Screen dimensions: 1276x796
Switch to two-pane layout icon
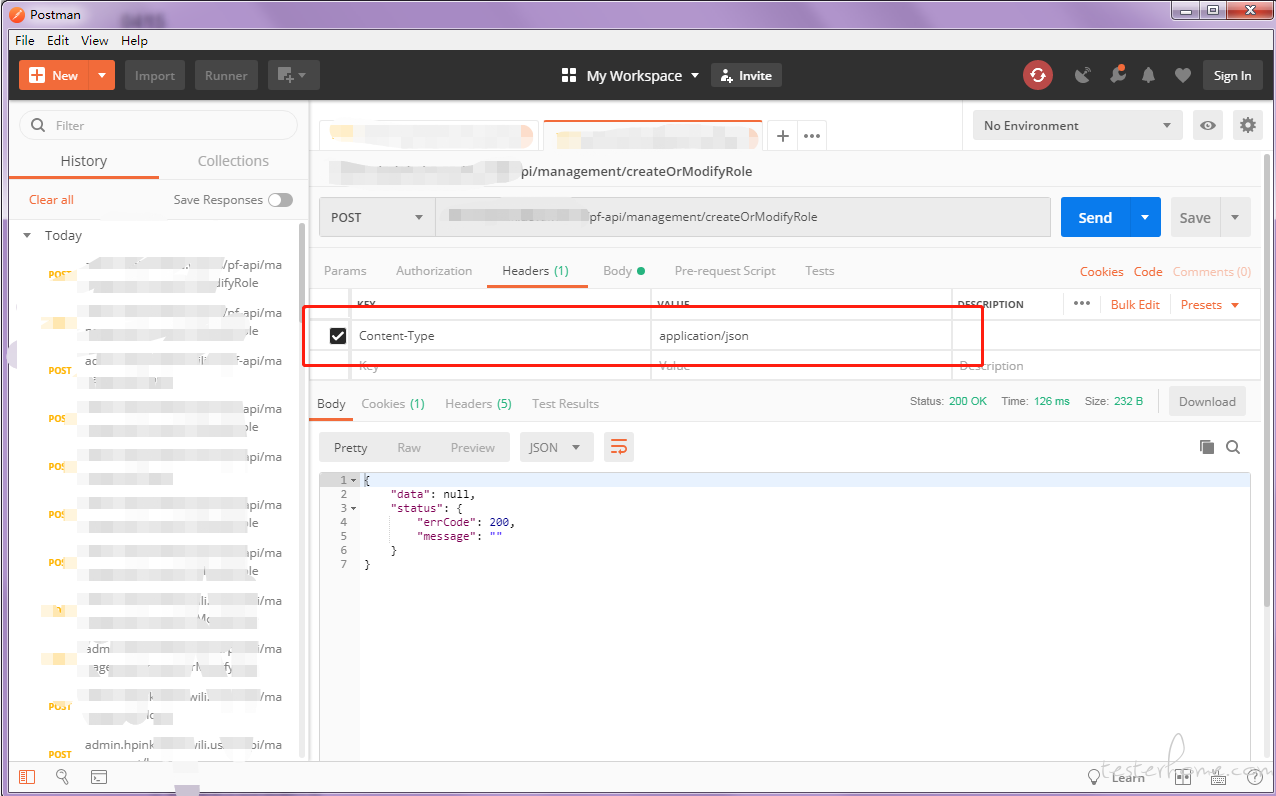1185,777
